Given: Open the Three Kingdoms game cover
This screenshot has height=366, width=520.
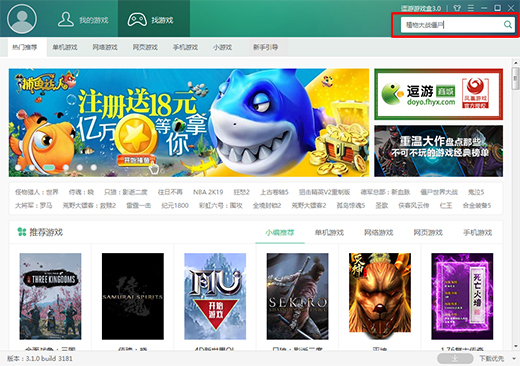Looking at the screenshot, I should (50, 296).
